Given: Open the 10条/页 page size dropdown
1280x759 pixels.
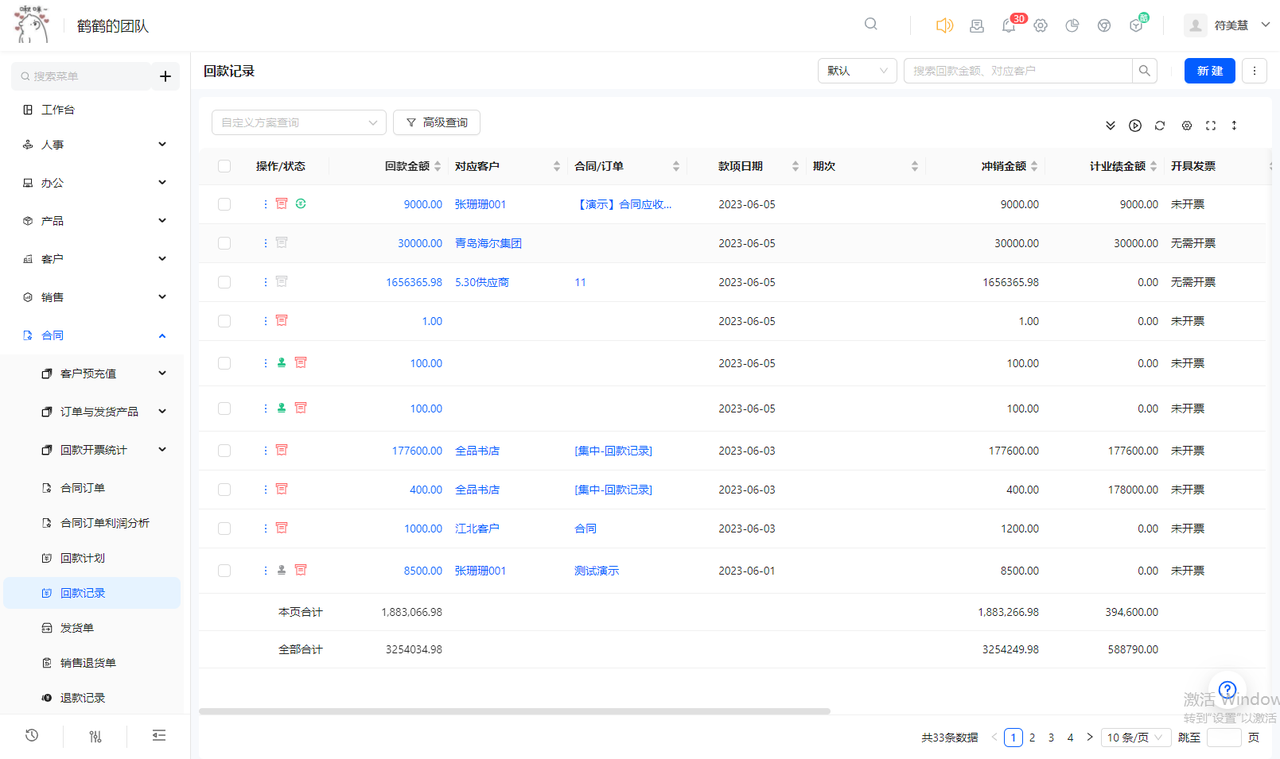Looking at the screenshot, I should [x=1136, y=737].
